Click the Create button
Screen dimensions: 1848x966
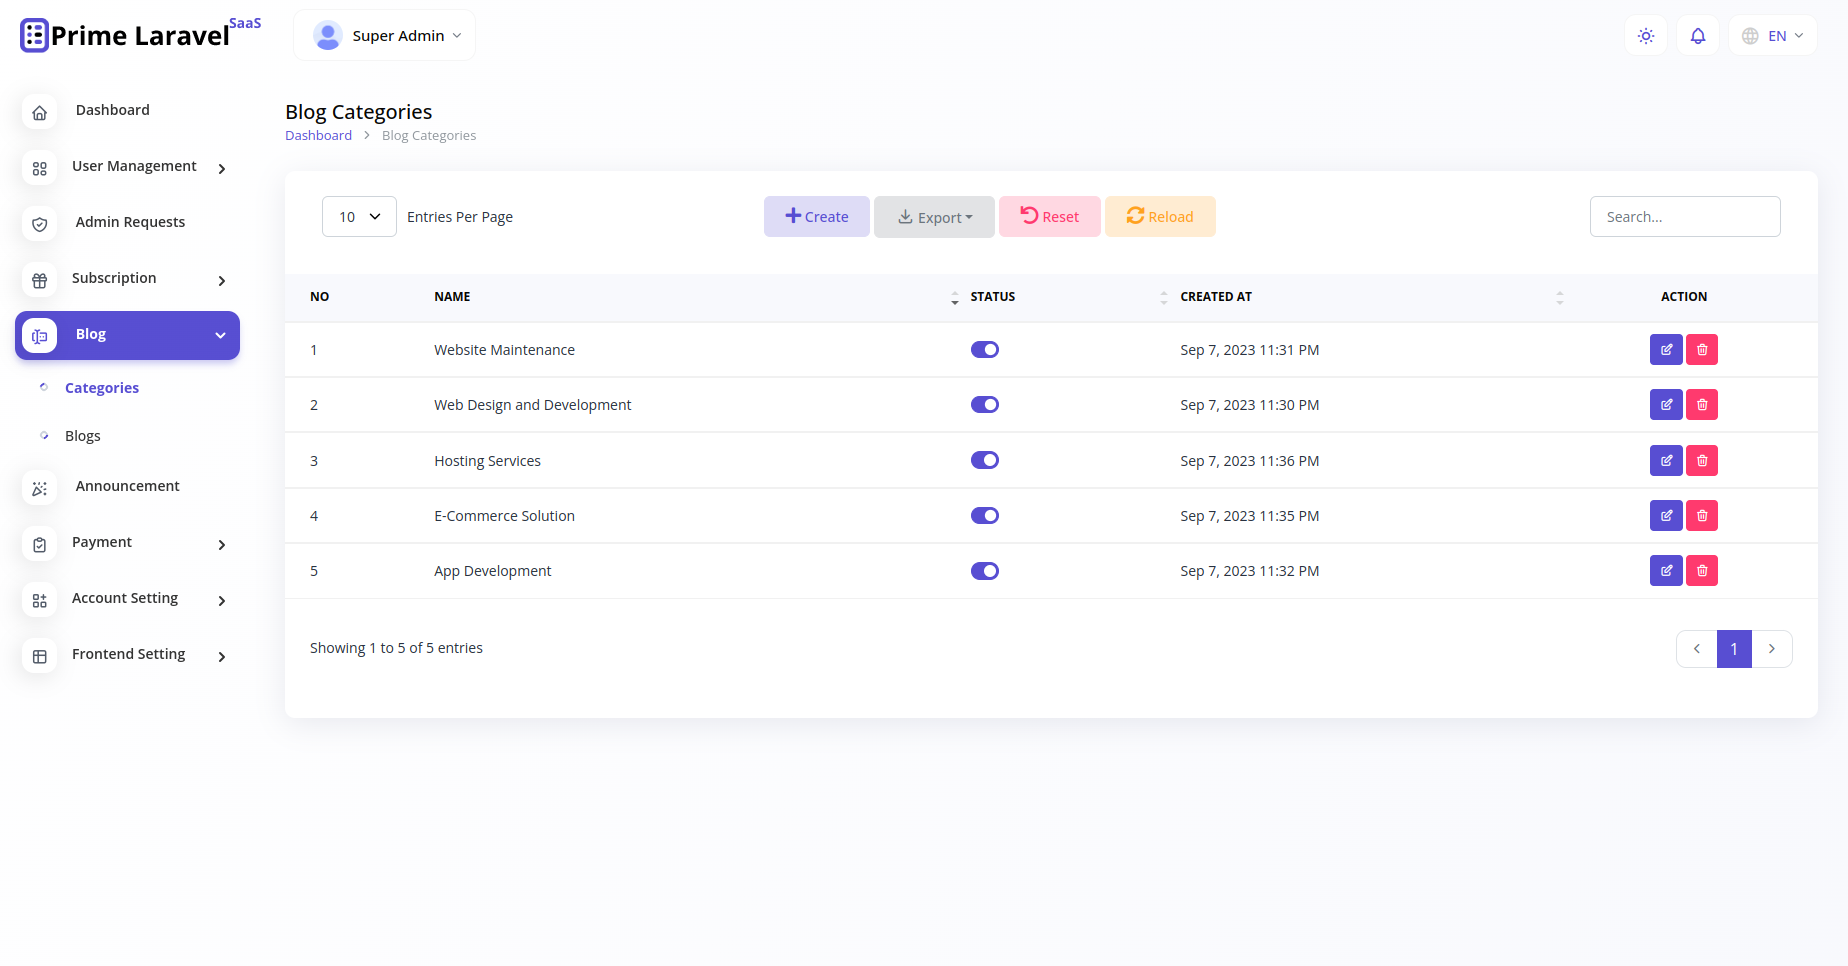(x=816, y=216)
